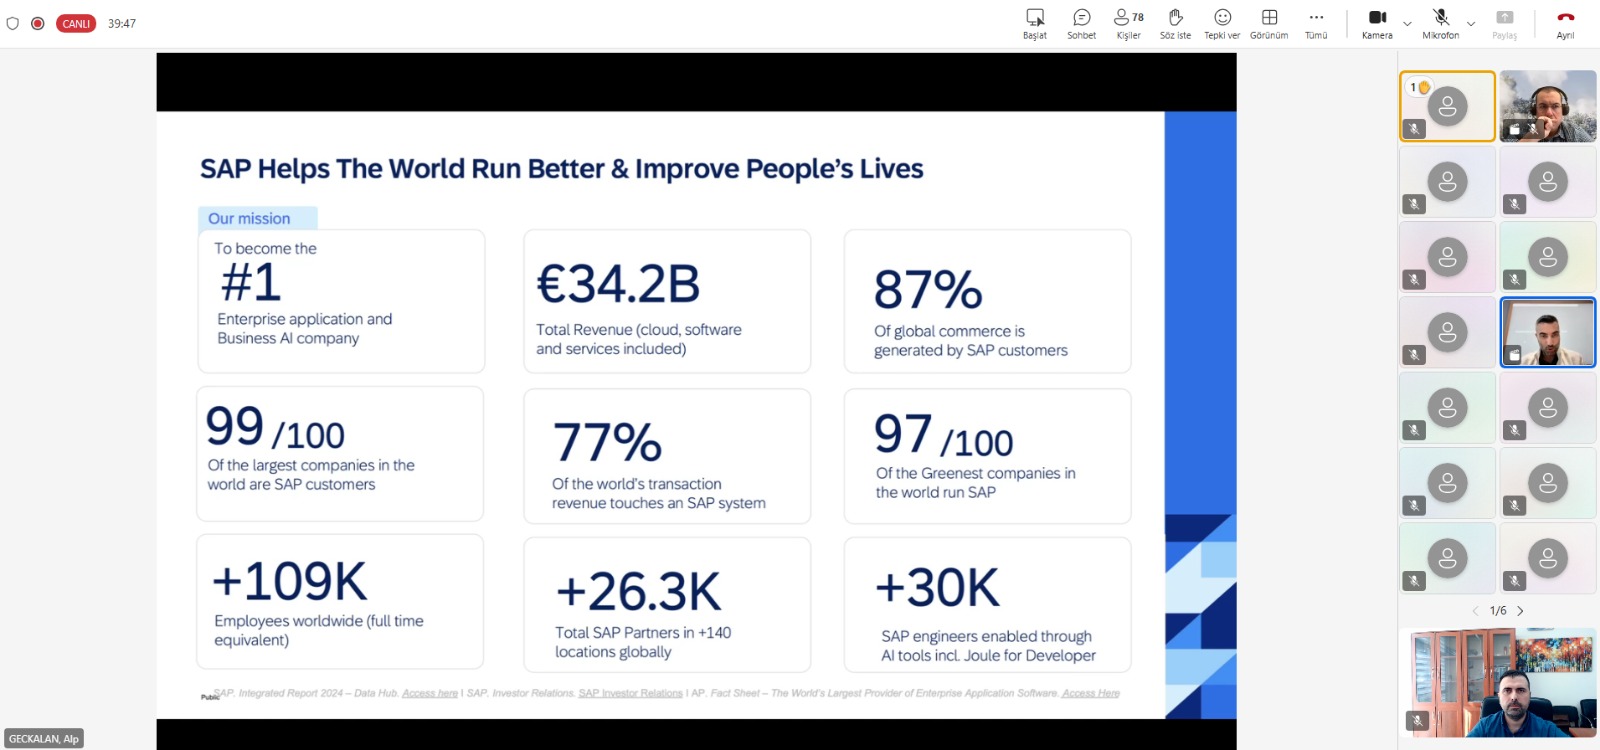The height and width of the screenshot is (750, 1600).
Task: Unmute the Mikrofon
Action: [1441, 24]
